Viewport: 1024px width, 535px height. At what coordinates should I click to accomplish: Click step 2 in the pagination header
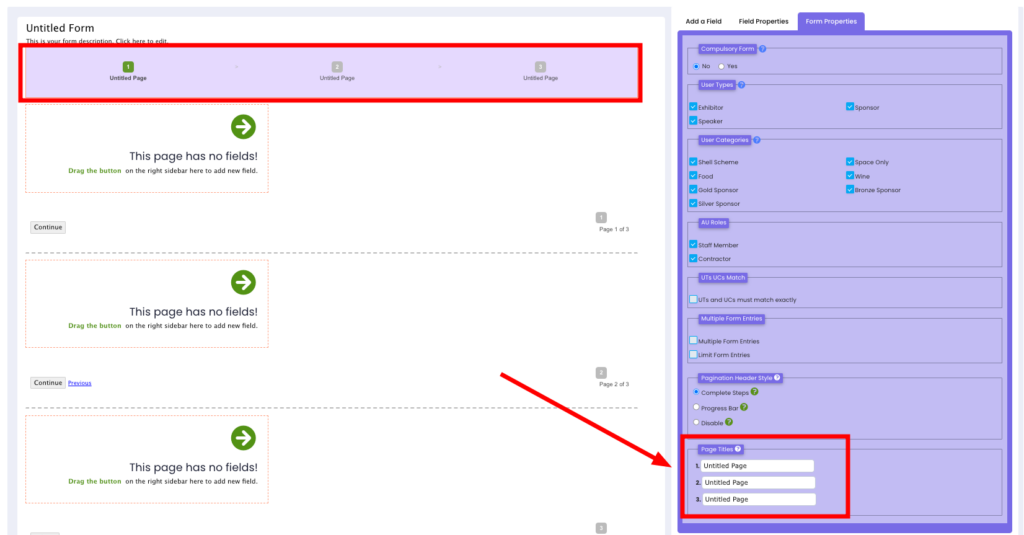tap(337, 67)
